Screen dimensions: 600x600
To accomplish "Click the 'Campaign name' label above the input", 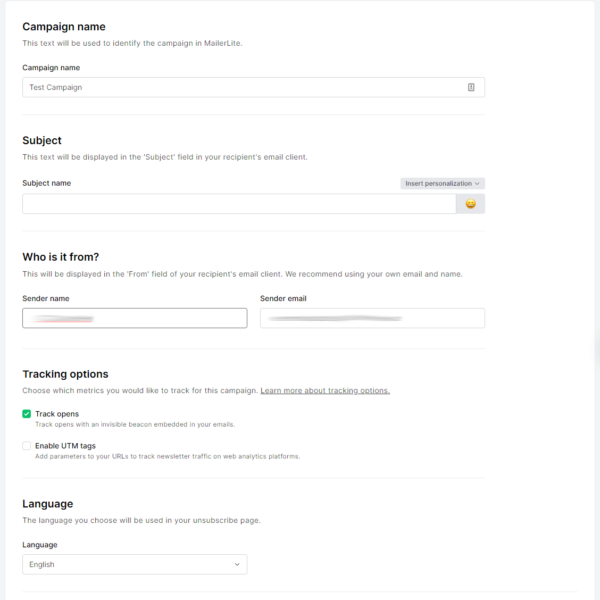I will 51,68.
